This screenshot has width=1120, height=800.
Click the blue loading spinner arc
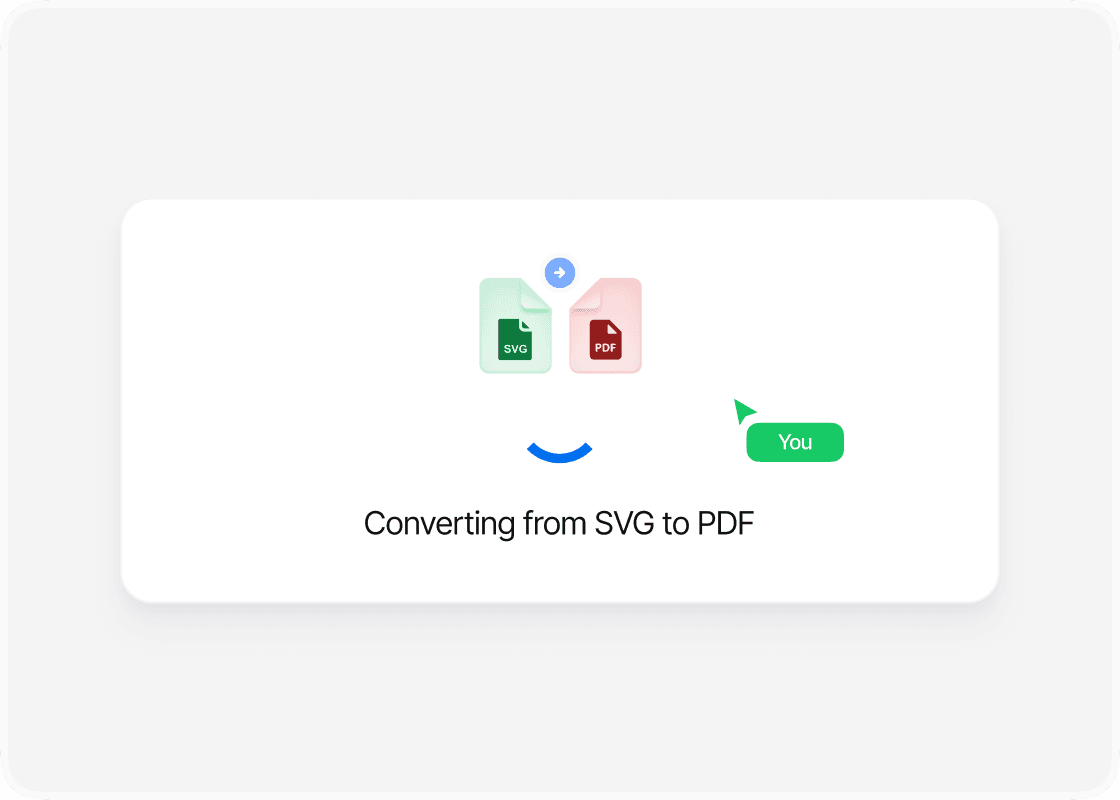pos(559,452)
